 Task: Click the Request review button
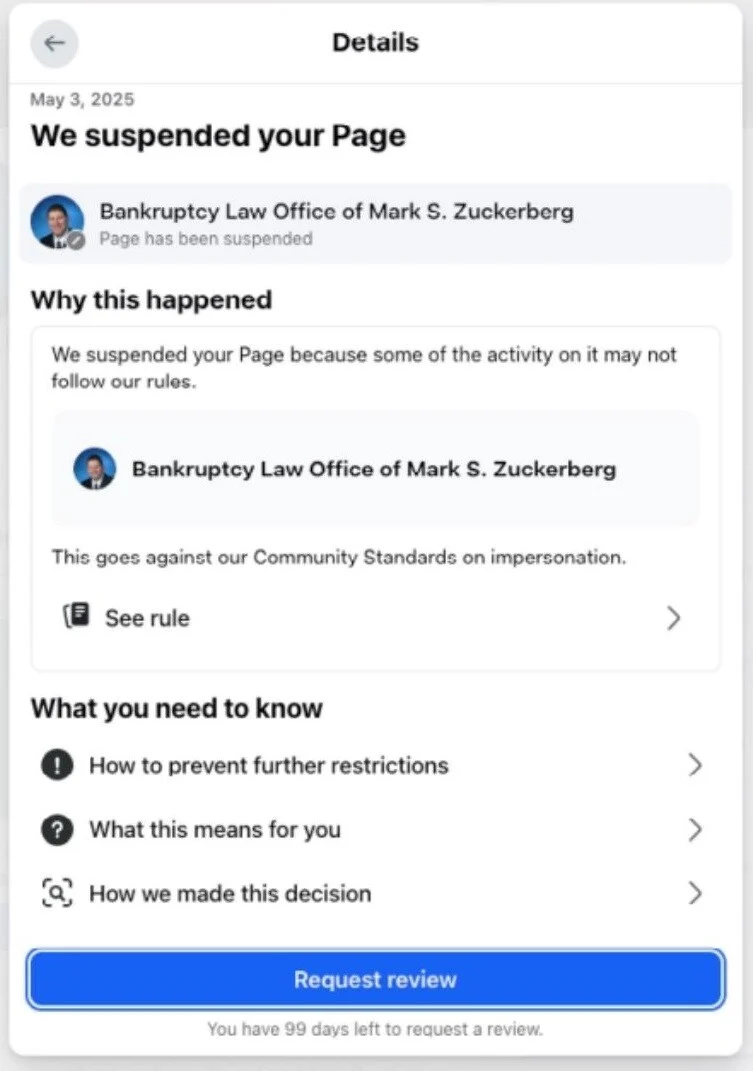375,979
